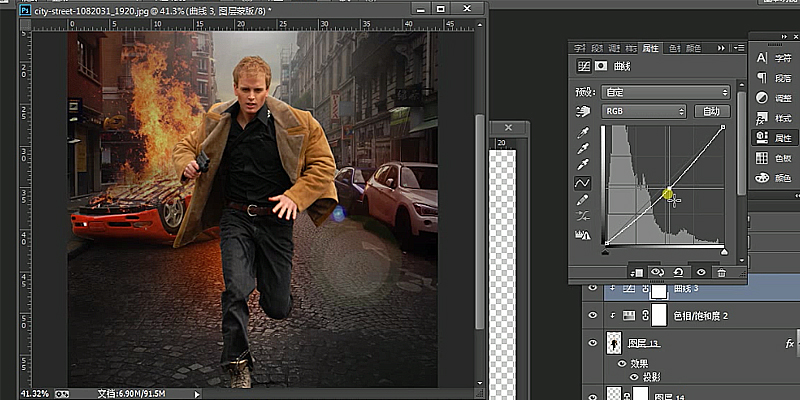Switch to the 调整 tab in panel group
The height and width of the screenshot is (400, 800).
click(x=614, y=48)
